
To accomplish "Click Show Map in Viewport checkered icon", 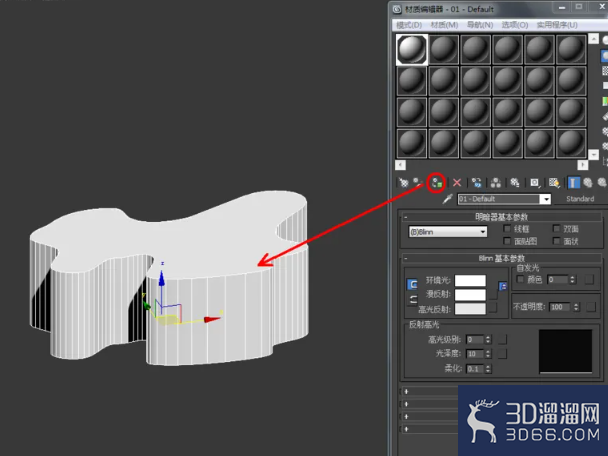I will 554,183.
